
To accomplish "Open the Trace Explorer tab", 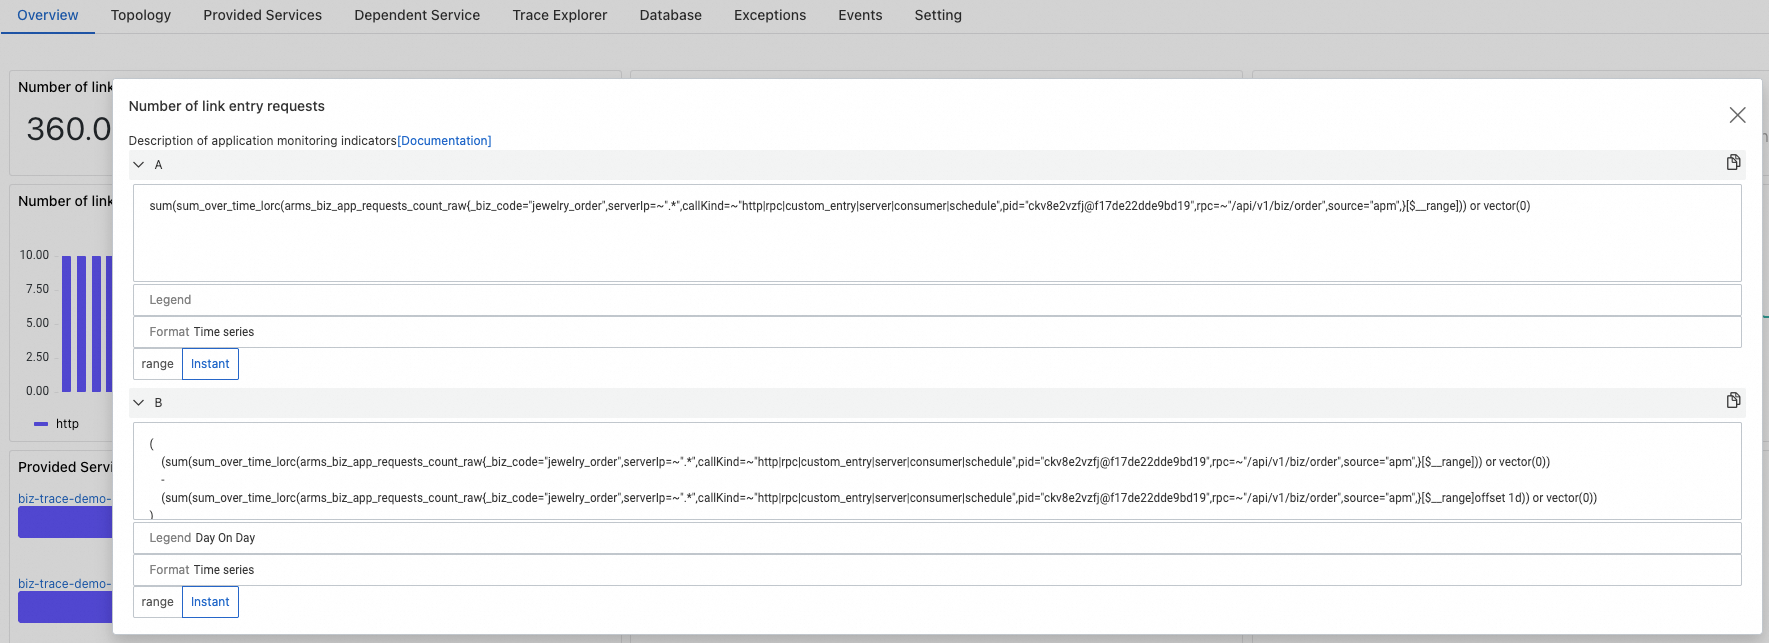I will point(560,15).
